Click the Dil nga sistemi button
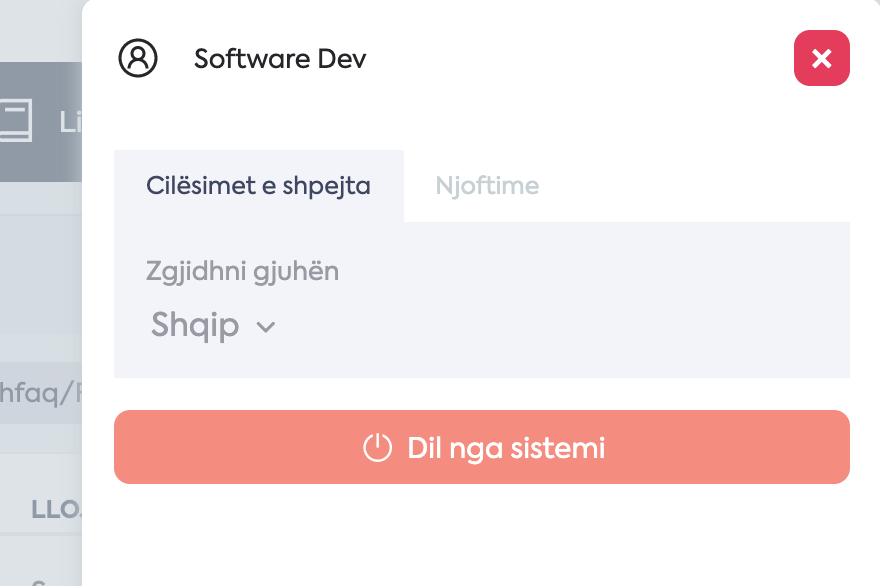Screen dimensions: 880x586 482,447
